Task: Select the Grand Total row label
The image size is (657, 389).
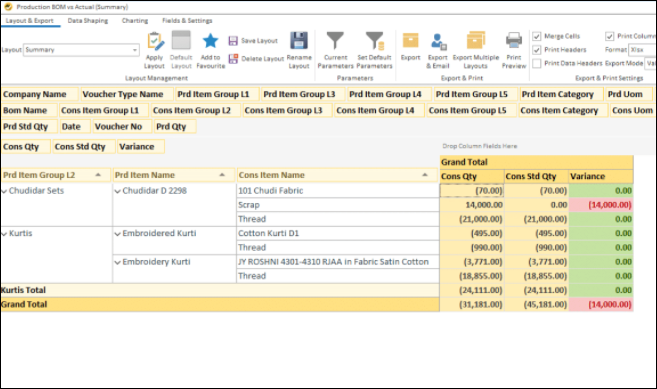Action: (220, 305)
